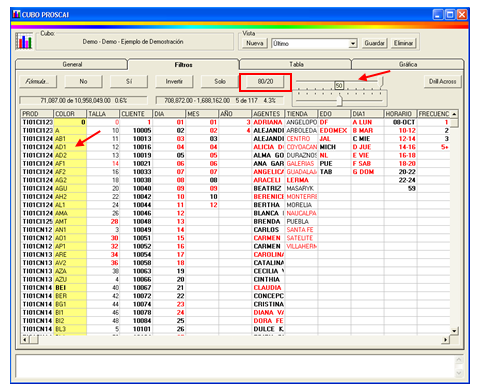Select CLAUDIA in the AGENTES column
Viewport: 483px width, 392px height.
[x=268, y=287]
